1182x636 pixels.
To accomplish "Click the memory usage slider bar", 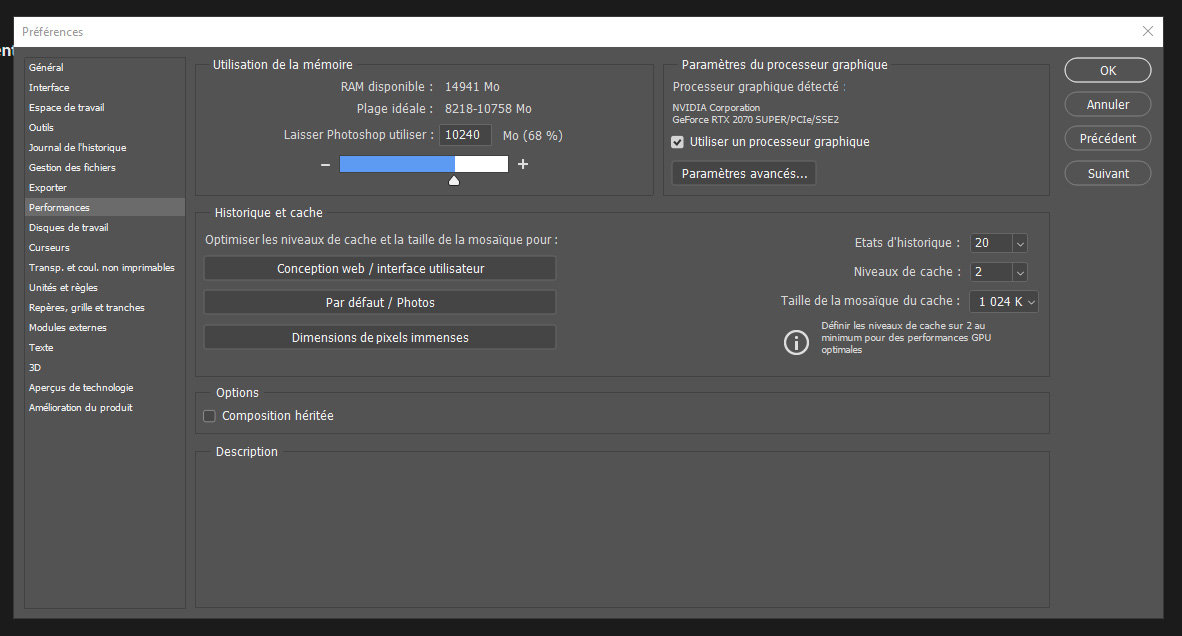I will (x=423, y=164).
